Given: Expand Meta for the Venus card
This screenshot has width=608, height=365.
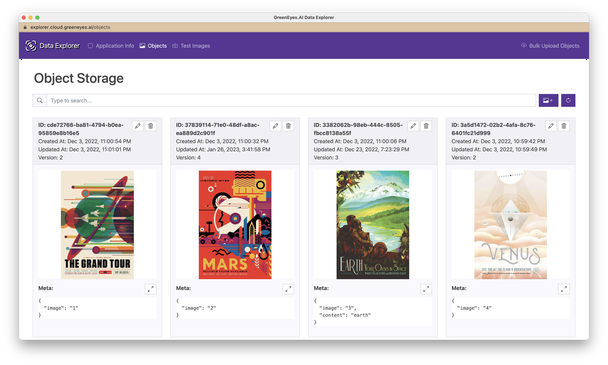Looking at the screenshot, I should 563,289.
